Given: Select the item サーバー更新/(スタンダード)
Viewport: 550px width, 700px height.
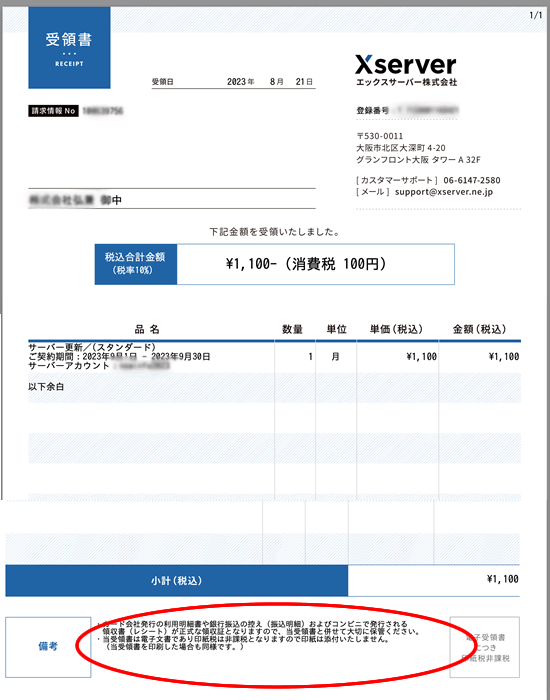Looking at the screenshot, I should pos(92,347).
